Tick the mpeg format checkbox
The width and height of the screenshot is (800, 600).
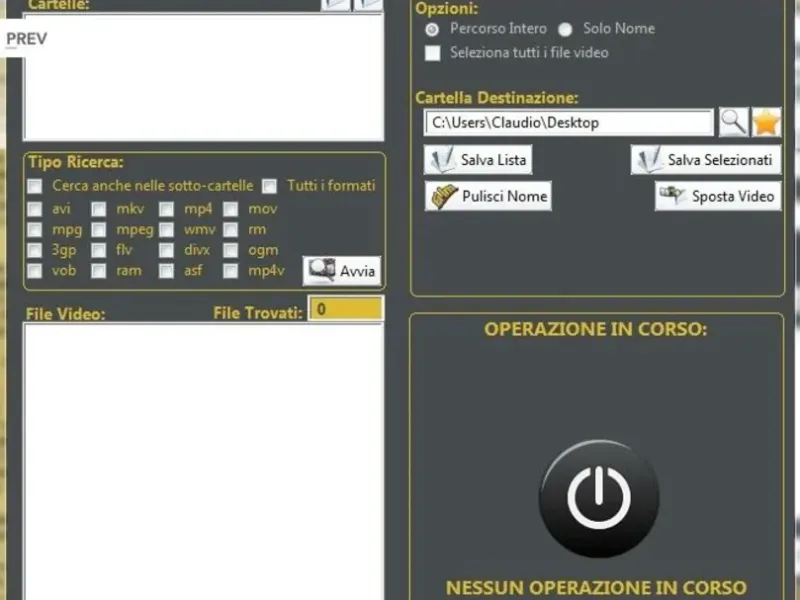(98, 230)
